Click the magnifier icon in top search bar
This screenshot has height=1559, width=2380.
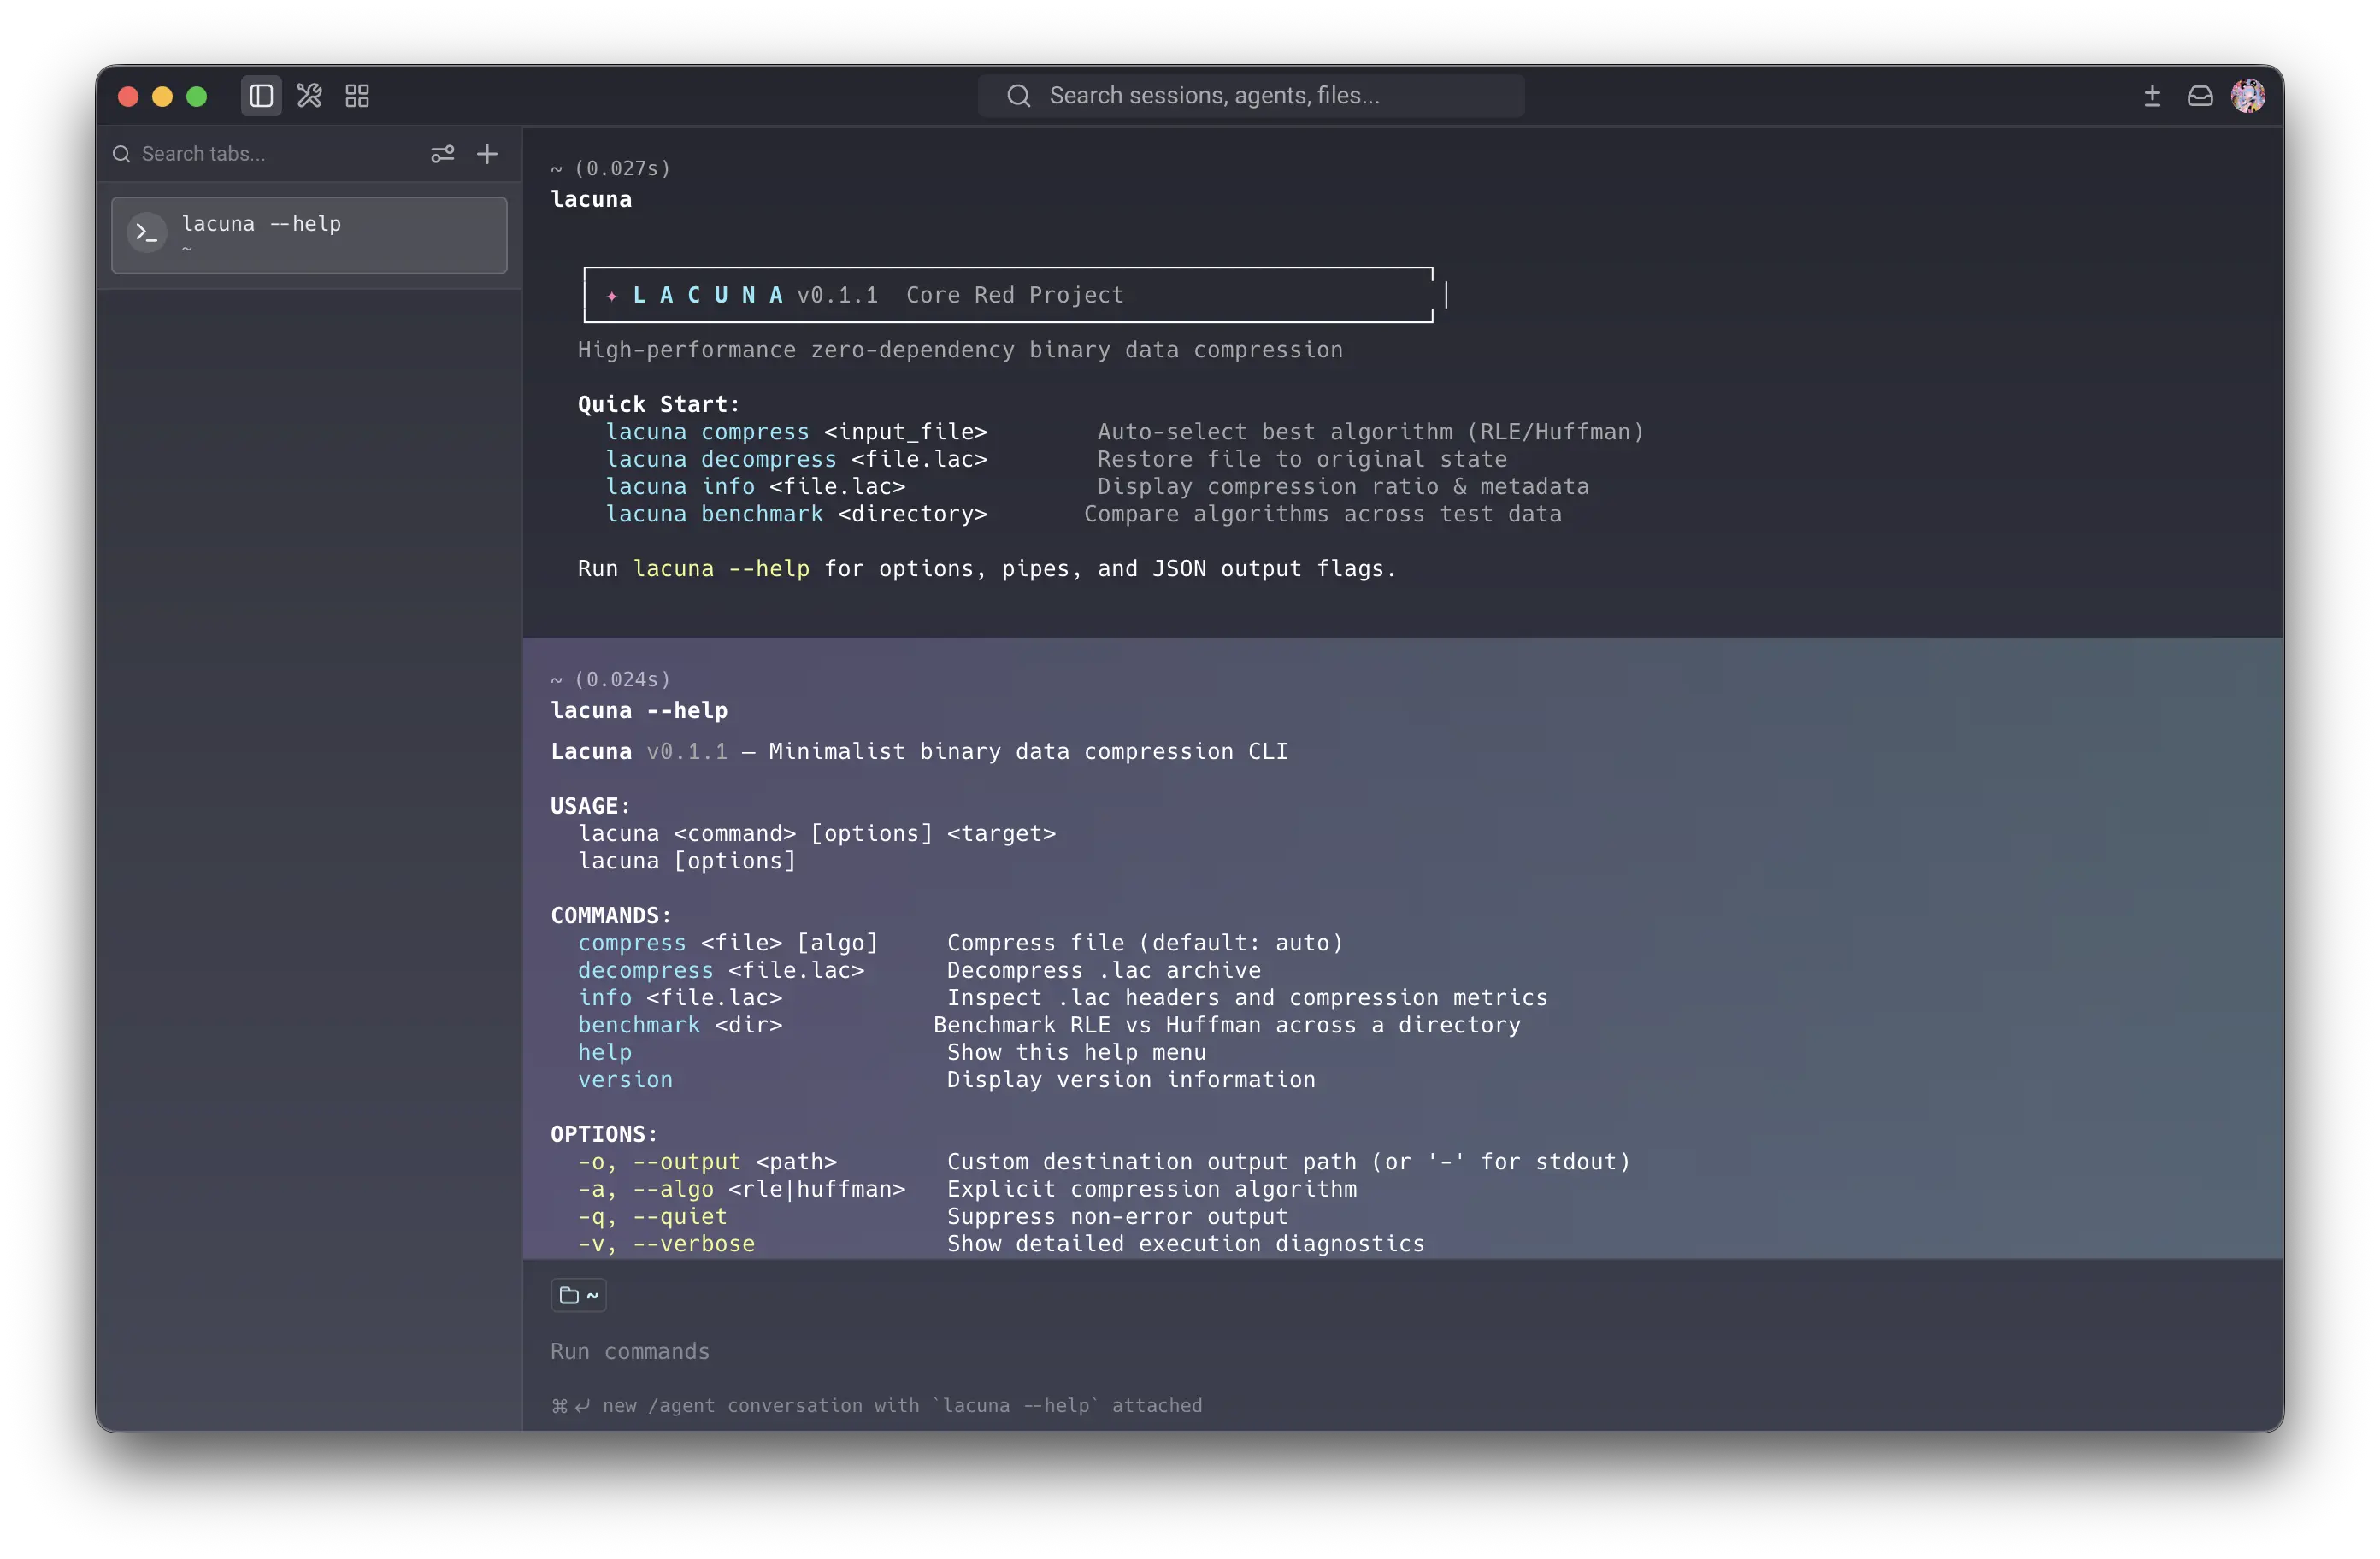tap(1018, 96)
